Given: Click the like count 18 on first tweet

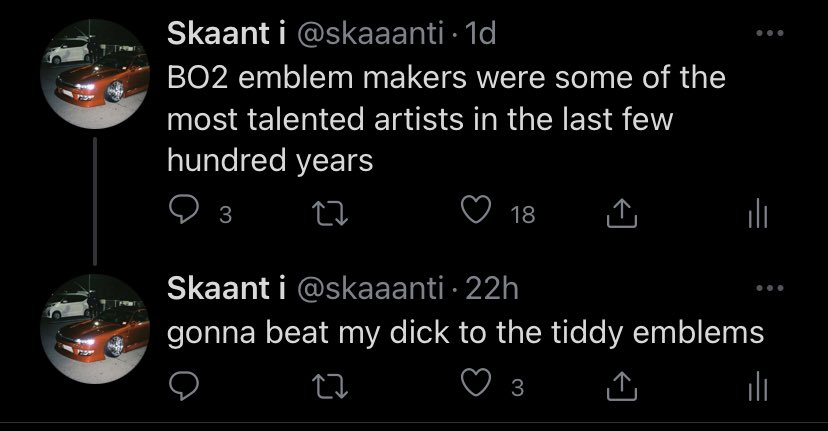Looking at the screenshot, I should click(x=522, y=214).
